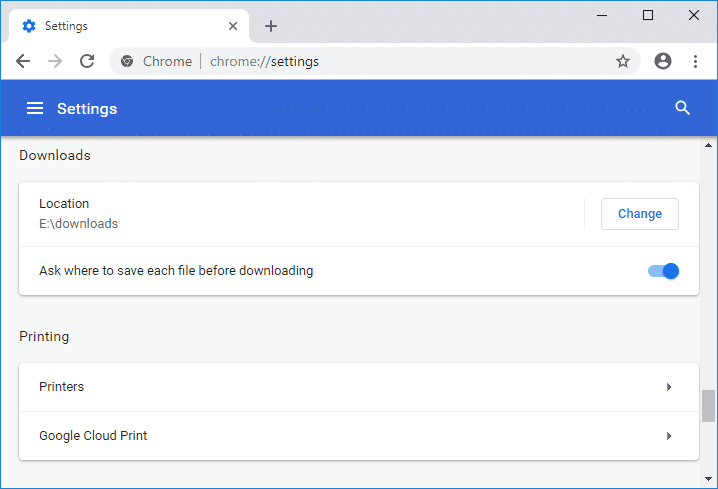
Task: Click the forward navigation arrow
Action: [x=55, y=61]
